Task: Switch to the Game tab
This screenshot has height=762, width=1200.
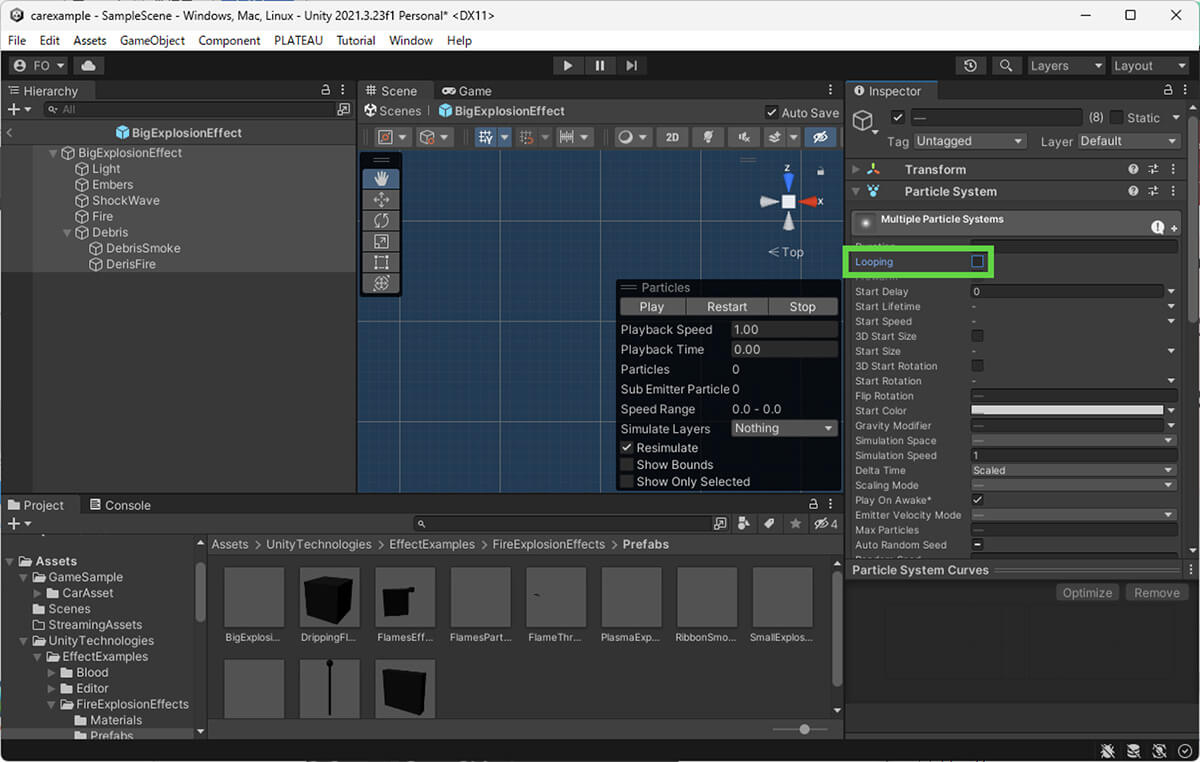Action: [466, 91]
